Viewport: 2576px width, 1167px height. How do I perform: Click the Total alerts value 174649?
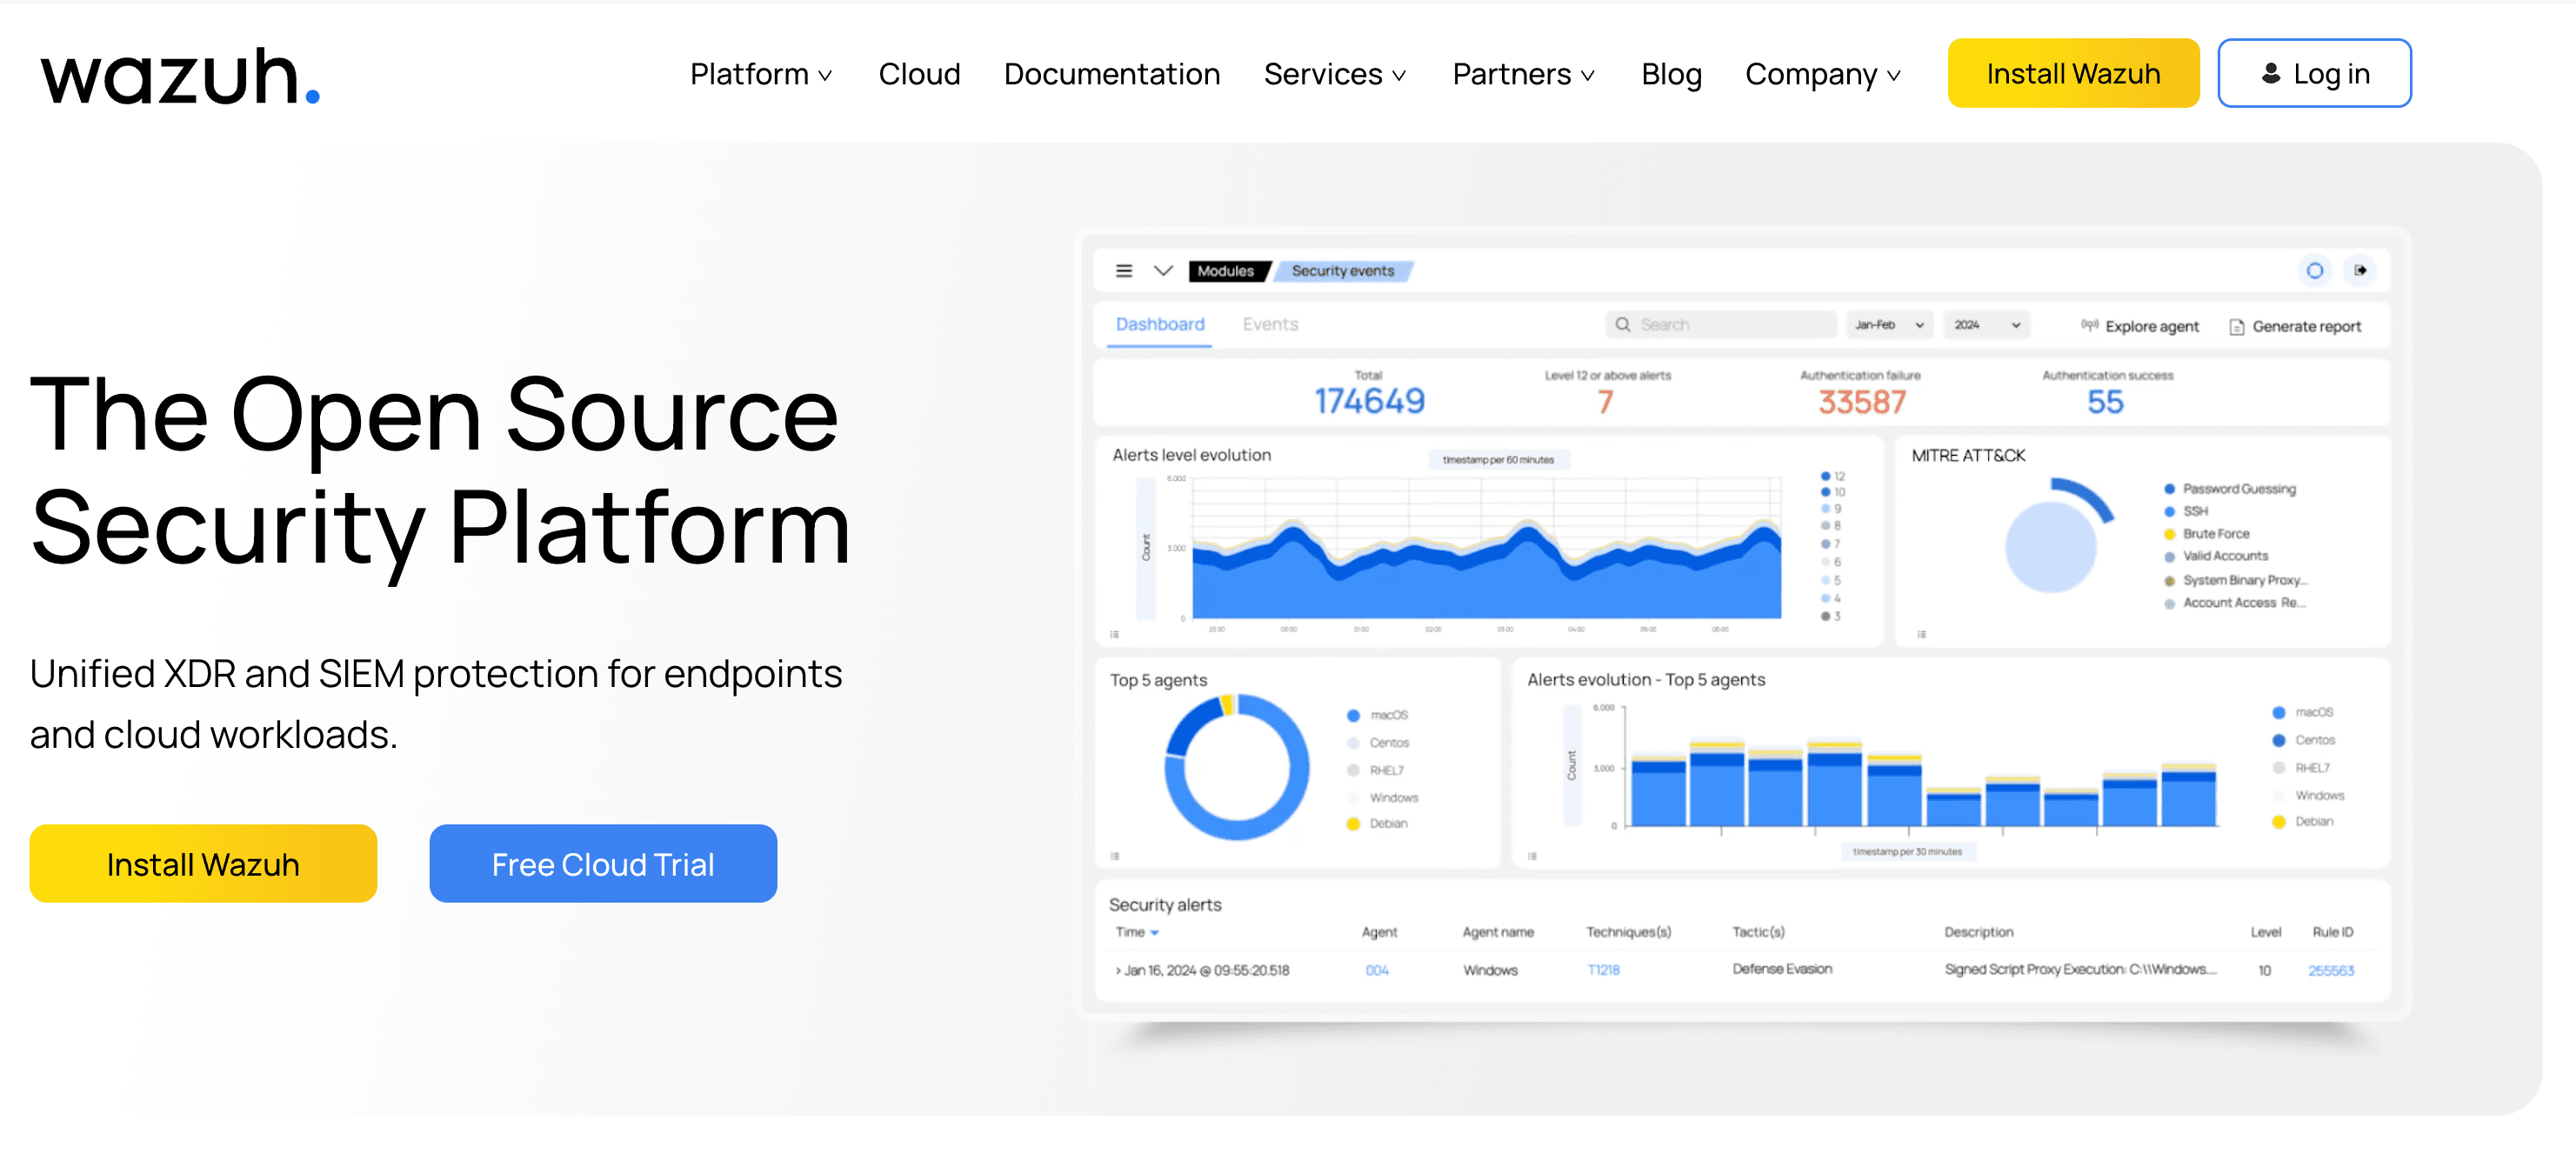tap(1369, 402)
